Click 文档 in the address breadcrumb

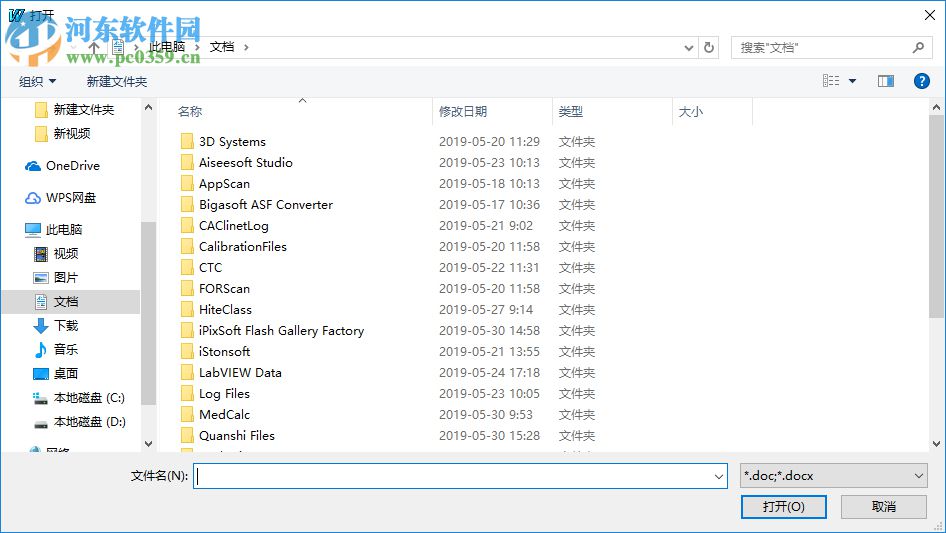tap(222, 47)
